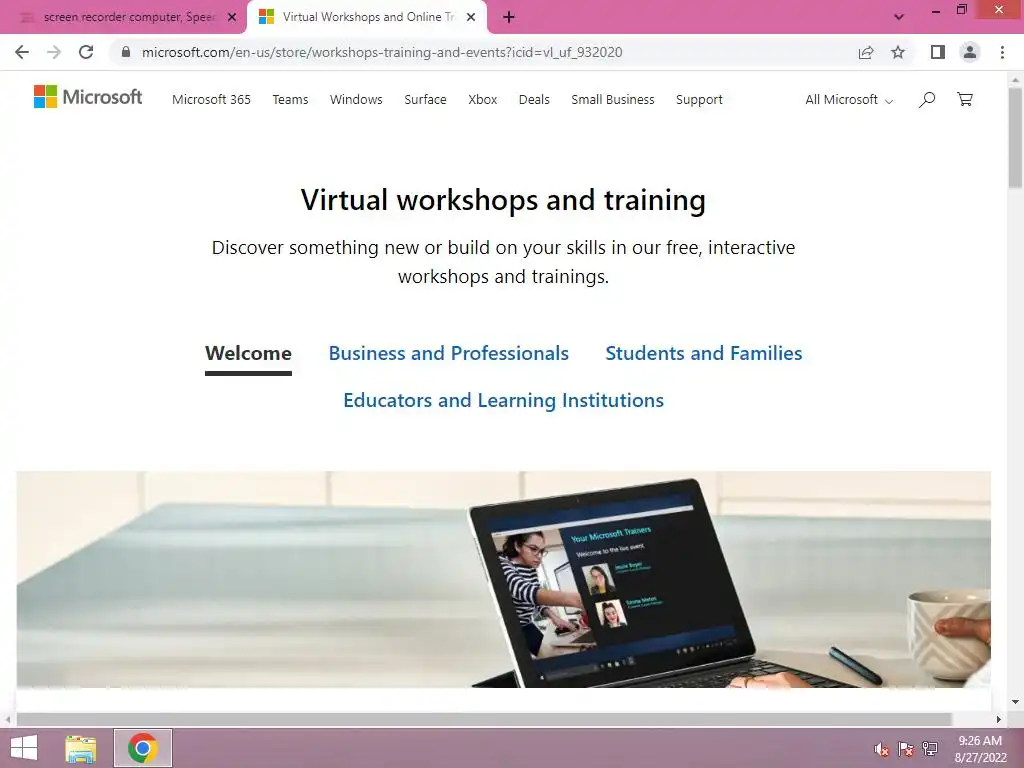Image resolution: width=1024 pixels, height=768 pixels.
Task: Go to Windows in the navigation
Action: (356, 99)
